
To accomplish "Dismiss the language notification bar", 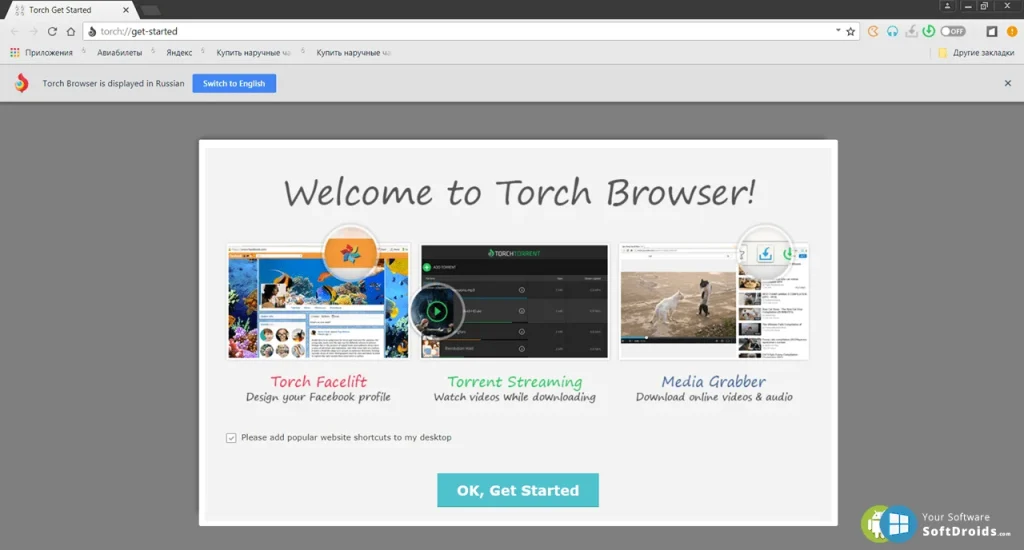I will (1008, 84).
